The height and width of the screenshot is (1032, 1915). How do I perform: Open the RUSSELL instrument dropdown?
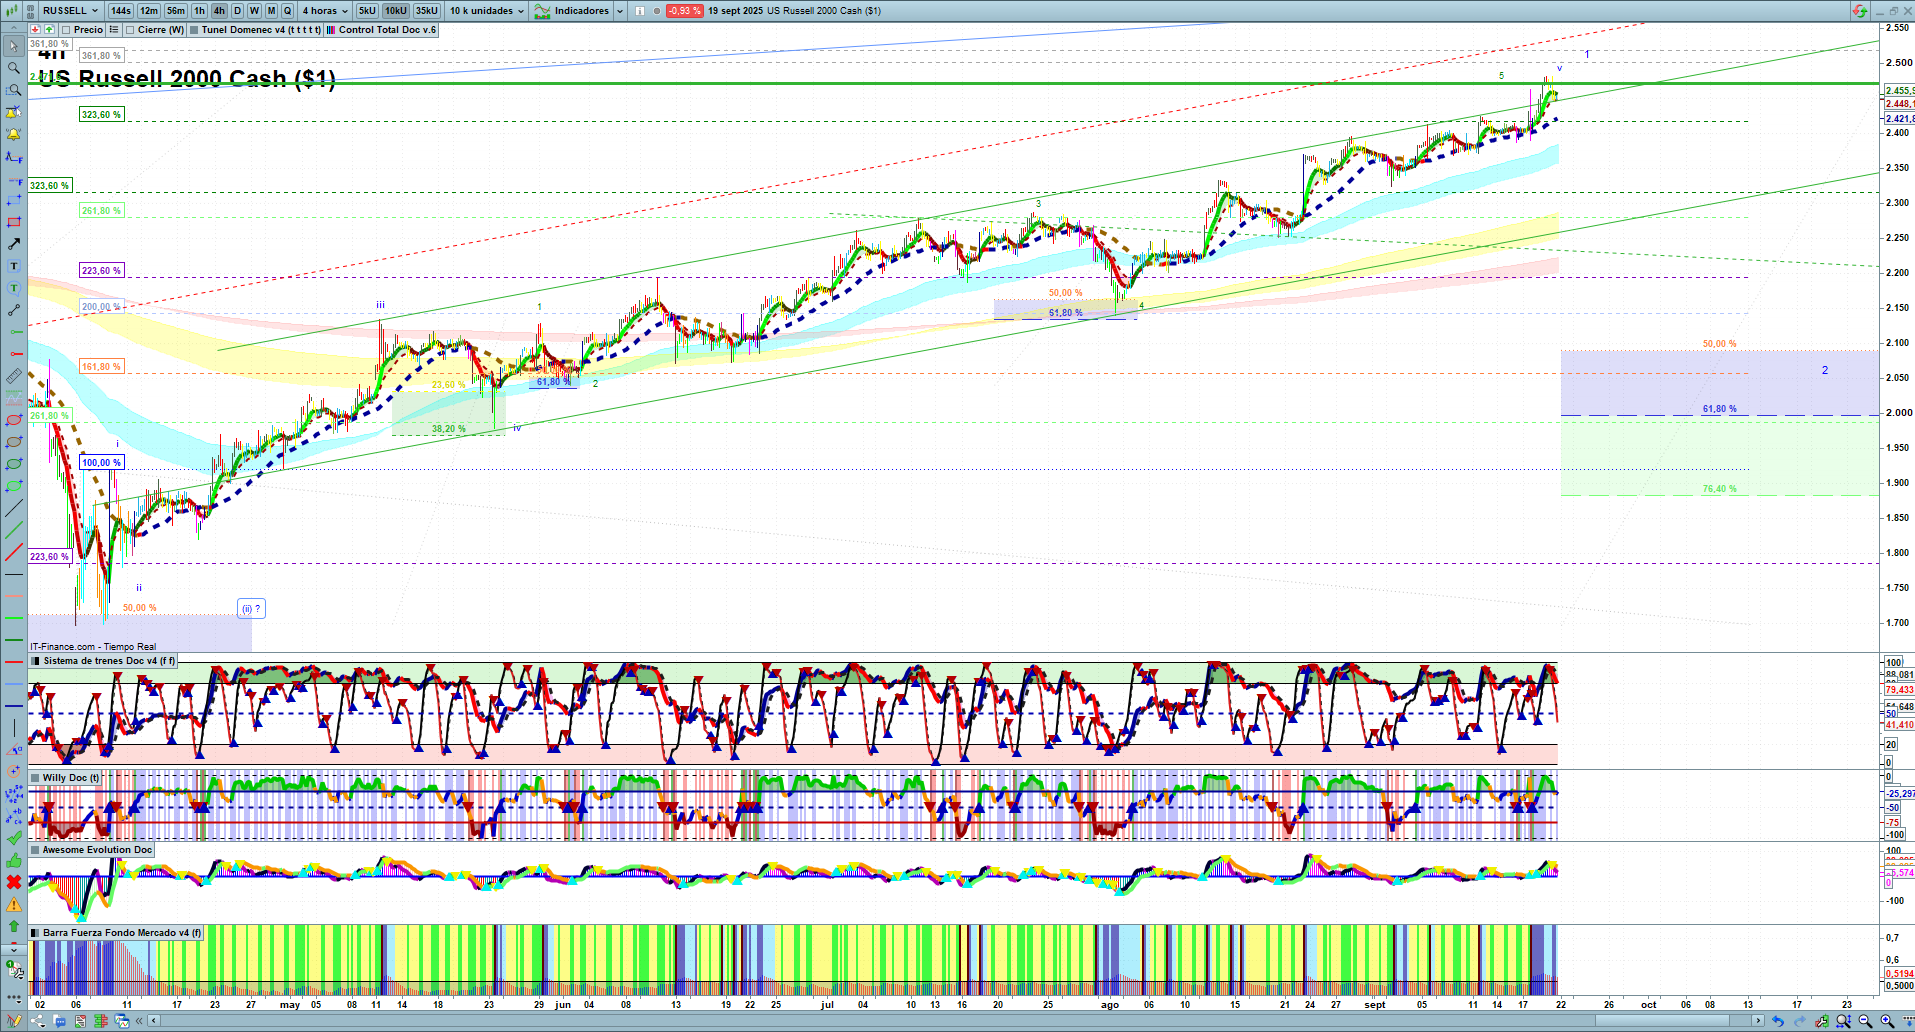click(70, 11)
